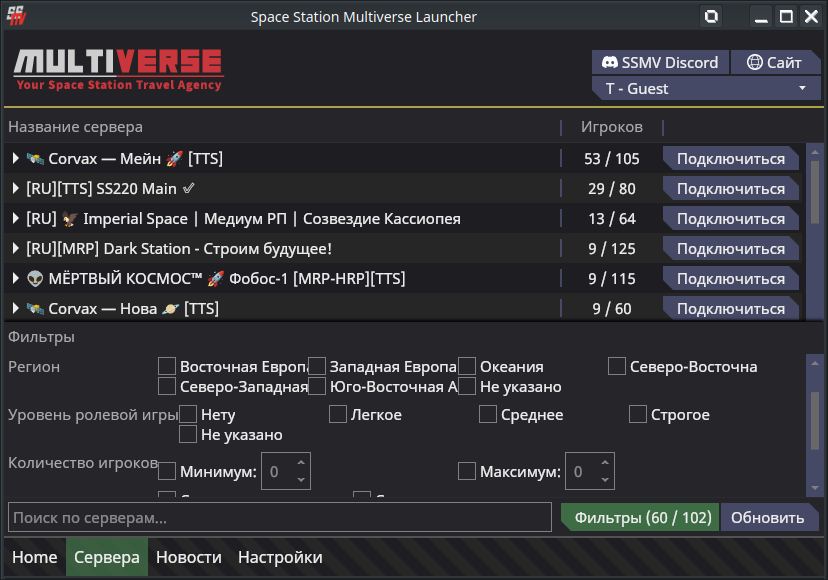
Task: Switch to the Новости tab
Action: (x=188, y=557)
